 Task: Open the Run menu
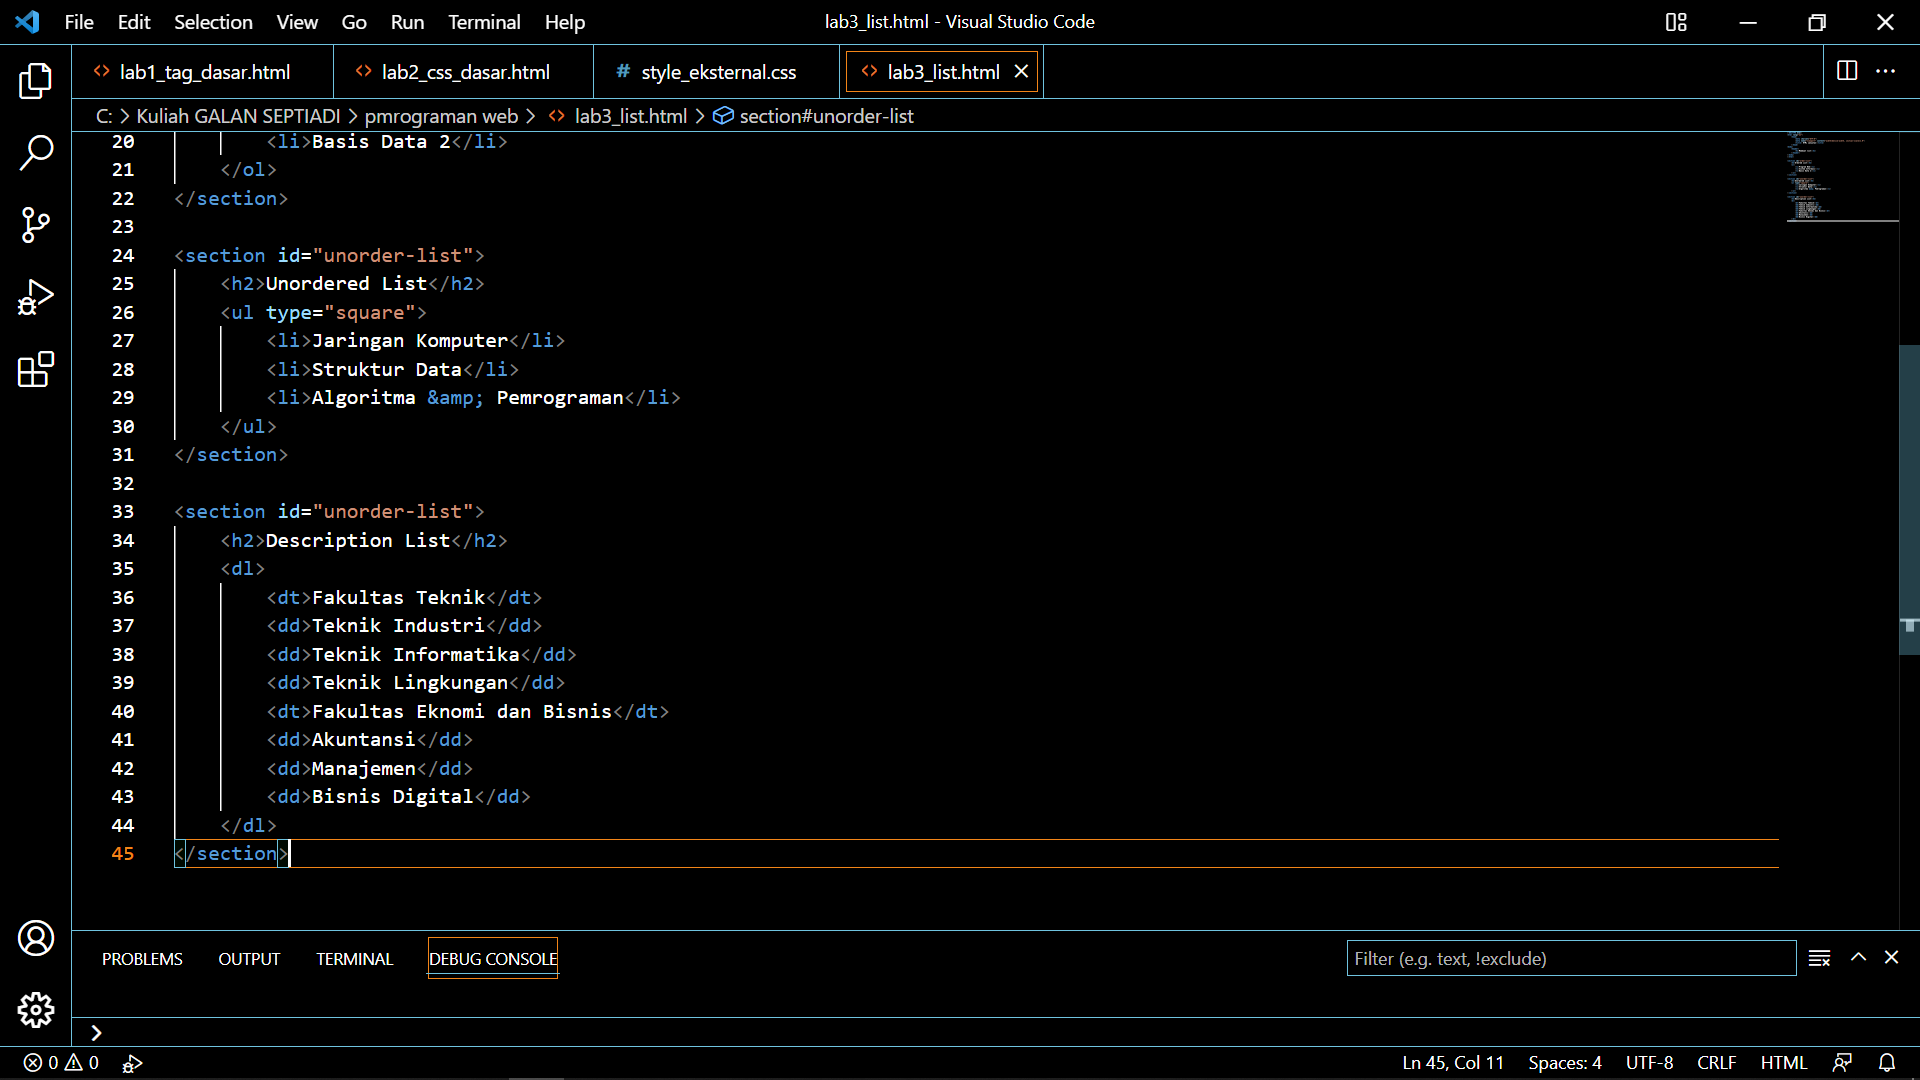(x=406, y=21)
